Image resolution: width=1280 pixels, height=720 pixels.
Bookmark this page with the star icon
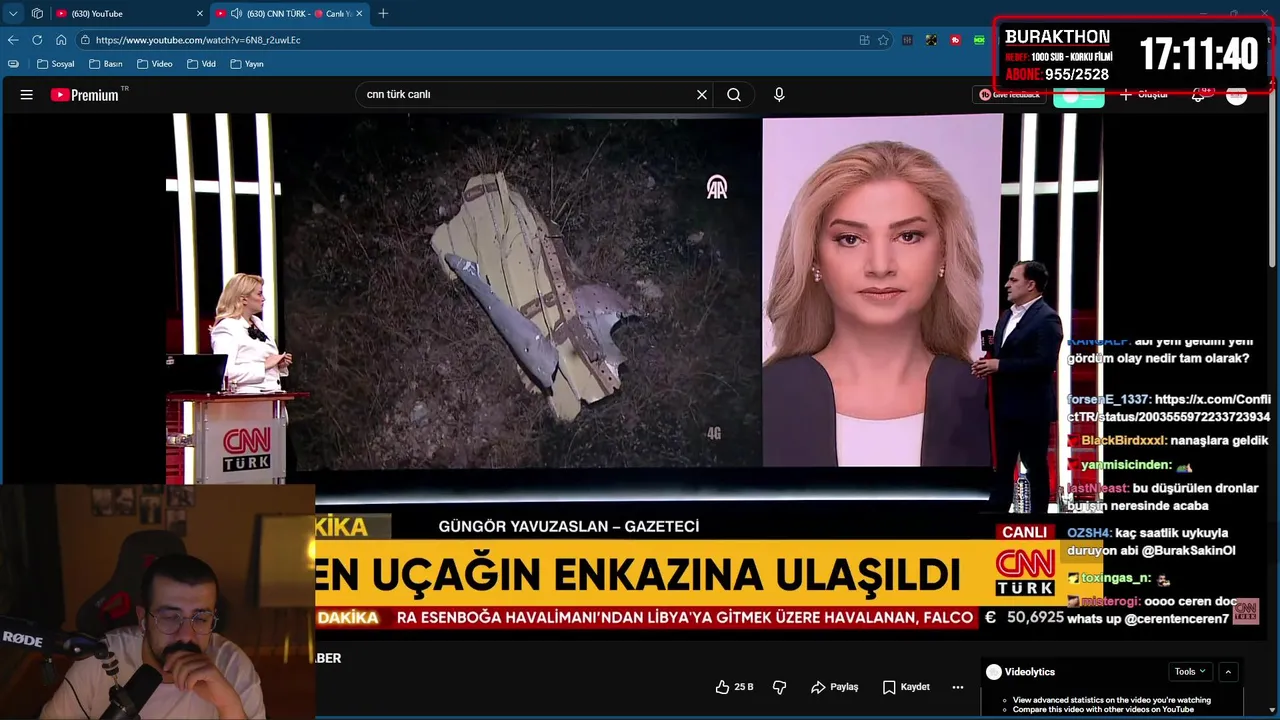(883, 40)
